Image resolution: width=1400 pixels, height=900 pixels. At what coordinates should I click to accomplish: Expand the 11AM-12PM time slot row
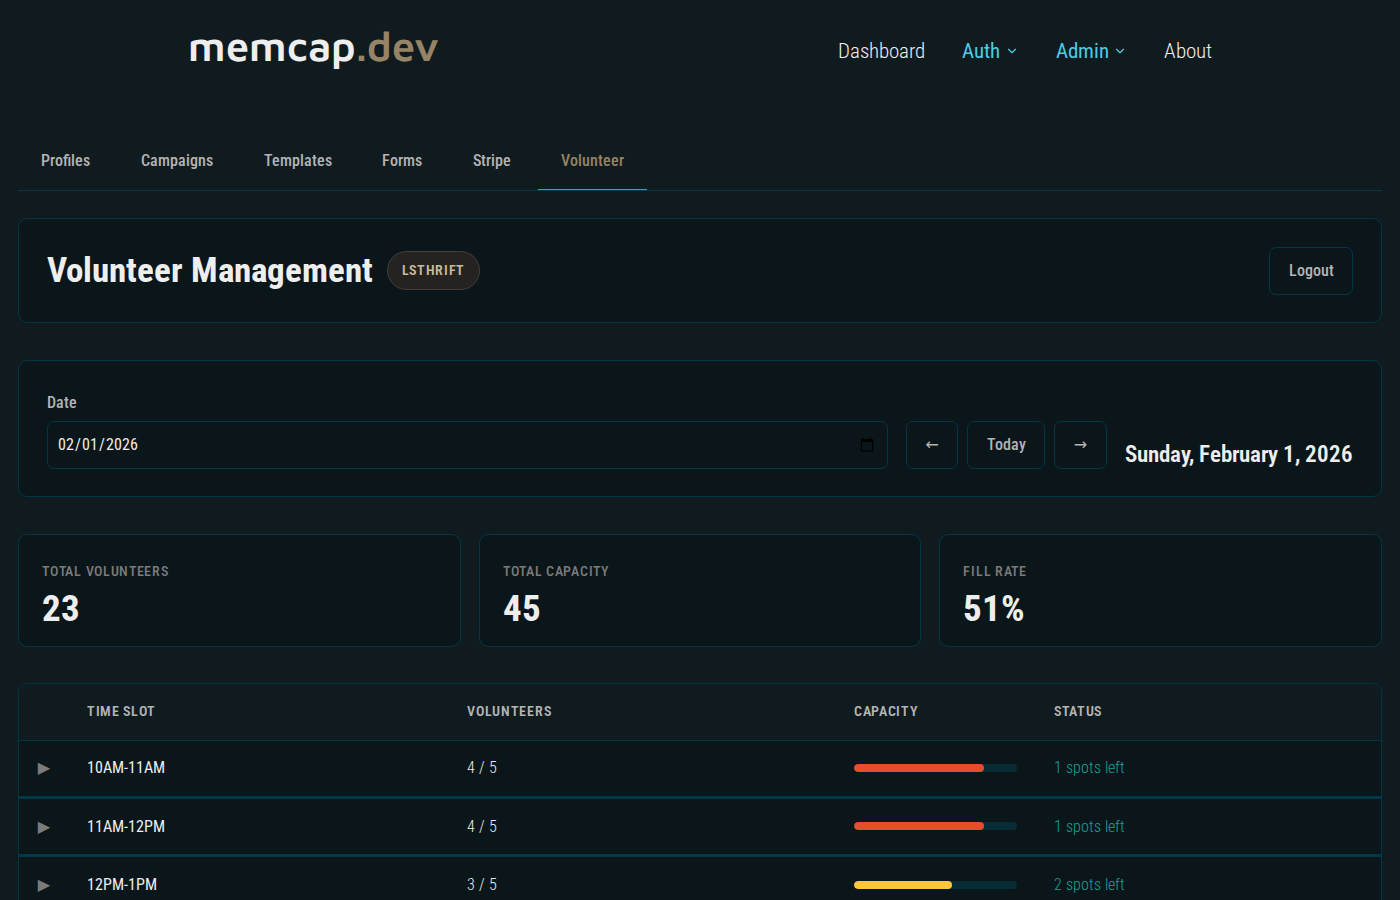(44, 827)
